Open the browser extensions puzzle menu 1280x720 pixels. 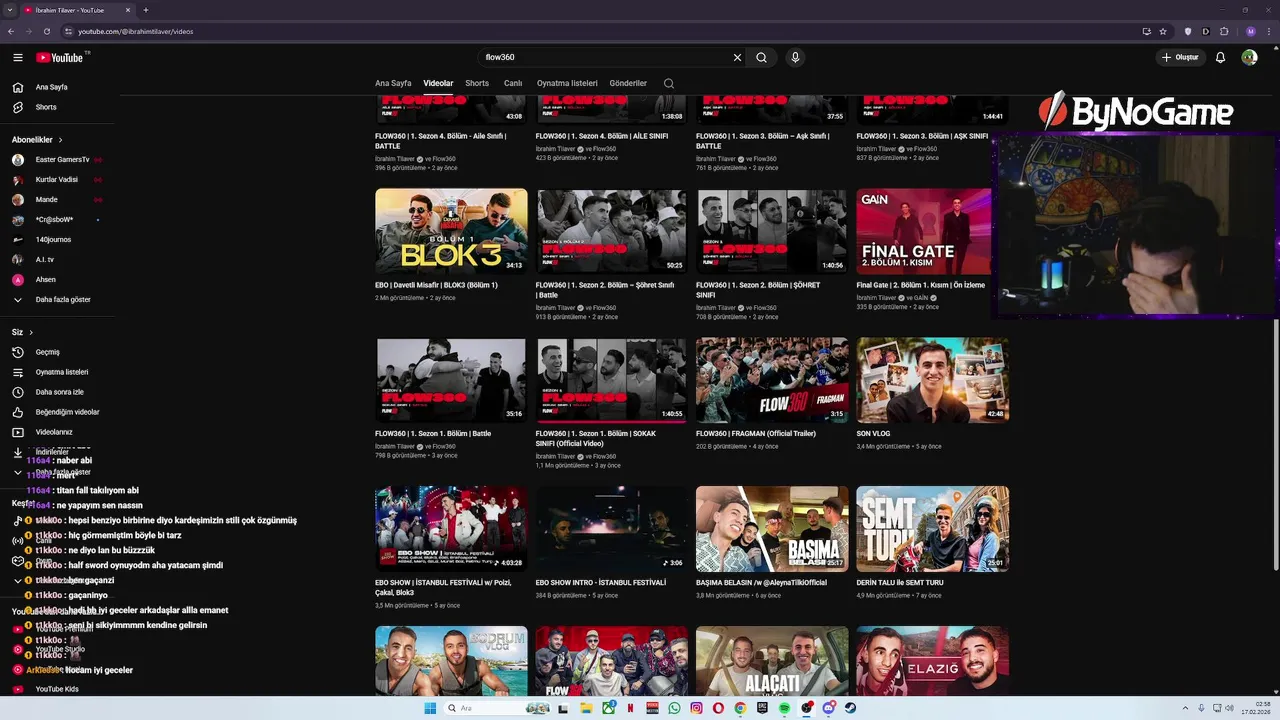tap(1224, 31)
